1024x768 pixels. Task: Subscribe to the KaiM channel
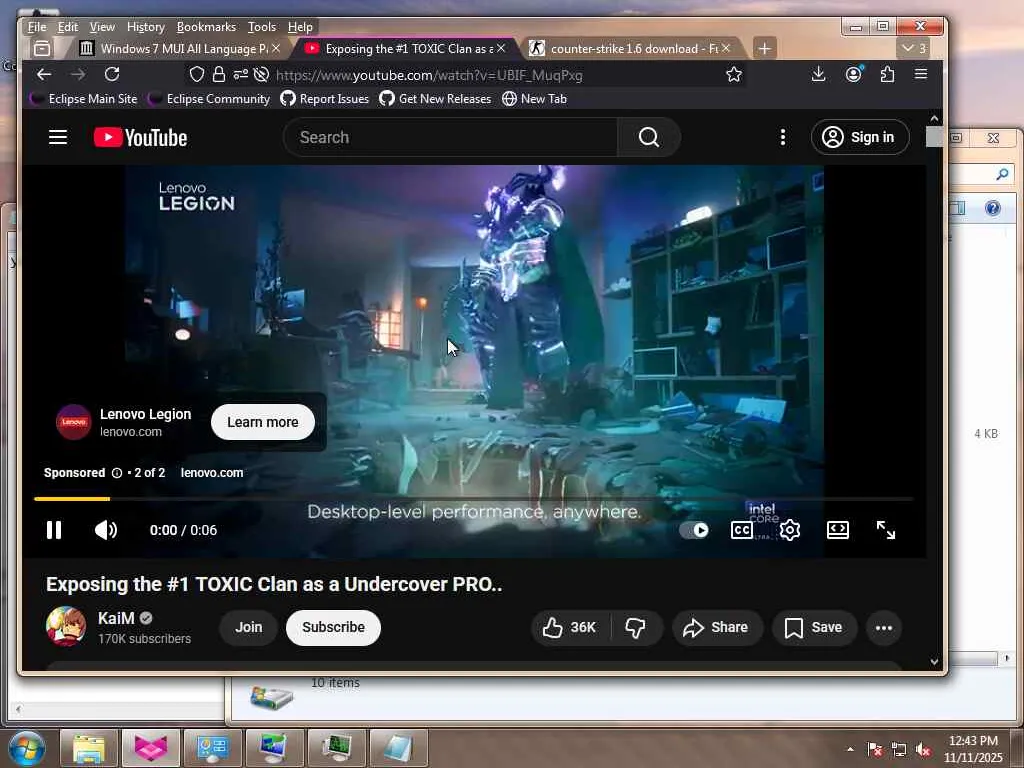click(x=333, y=628)
